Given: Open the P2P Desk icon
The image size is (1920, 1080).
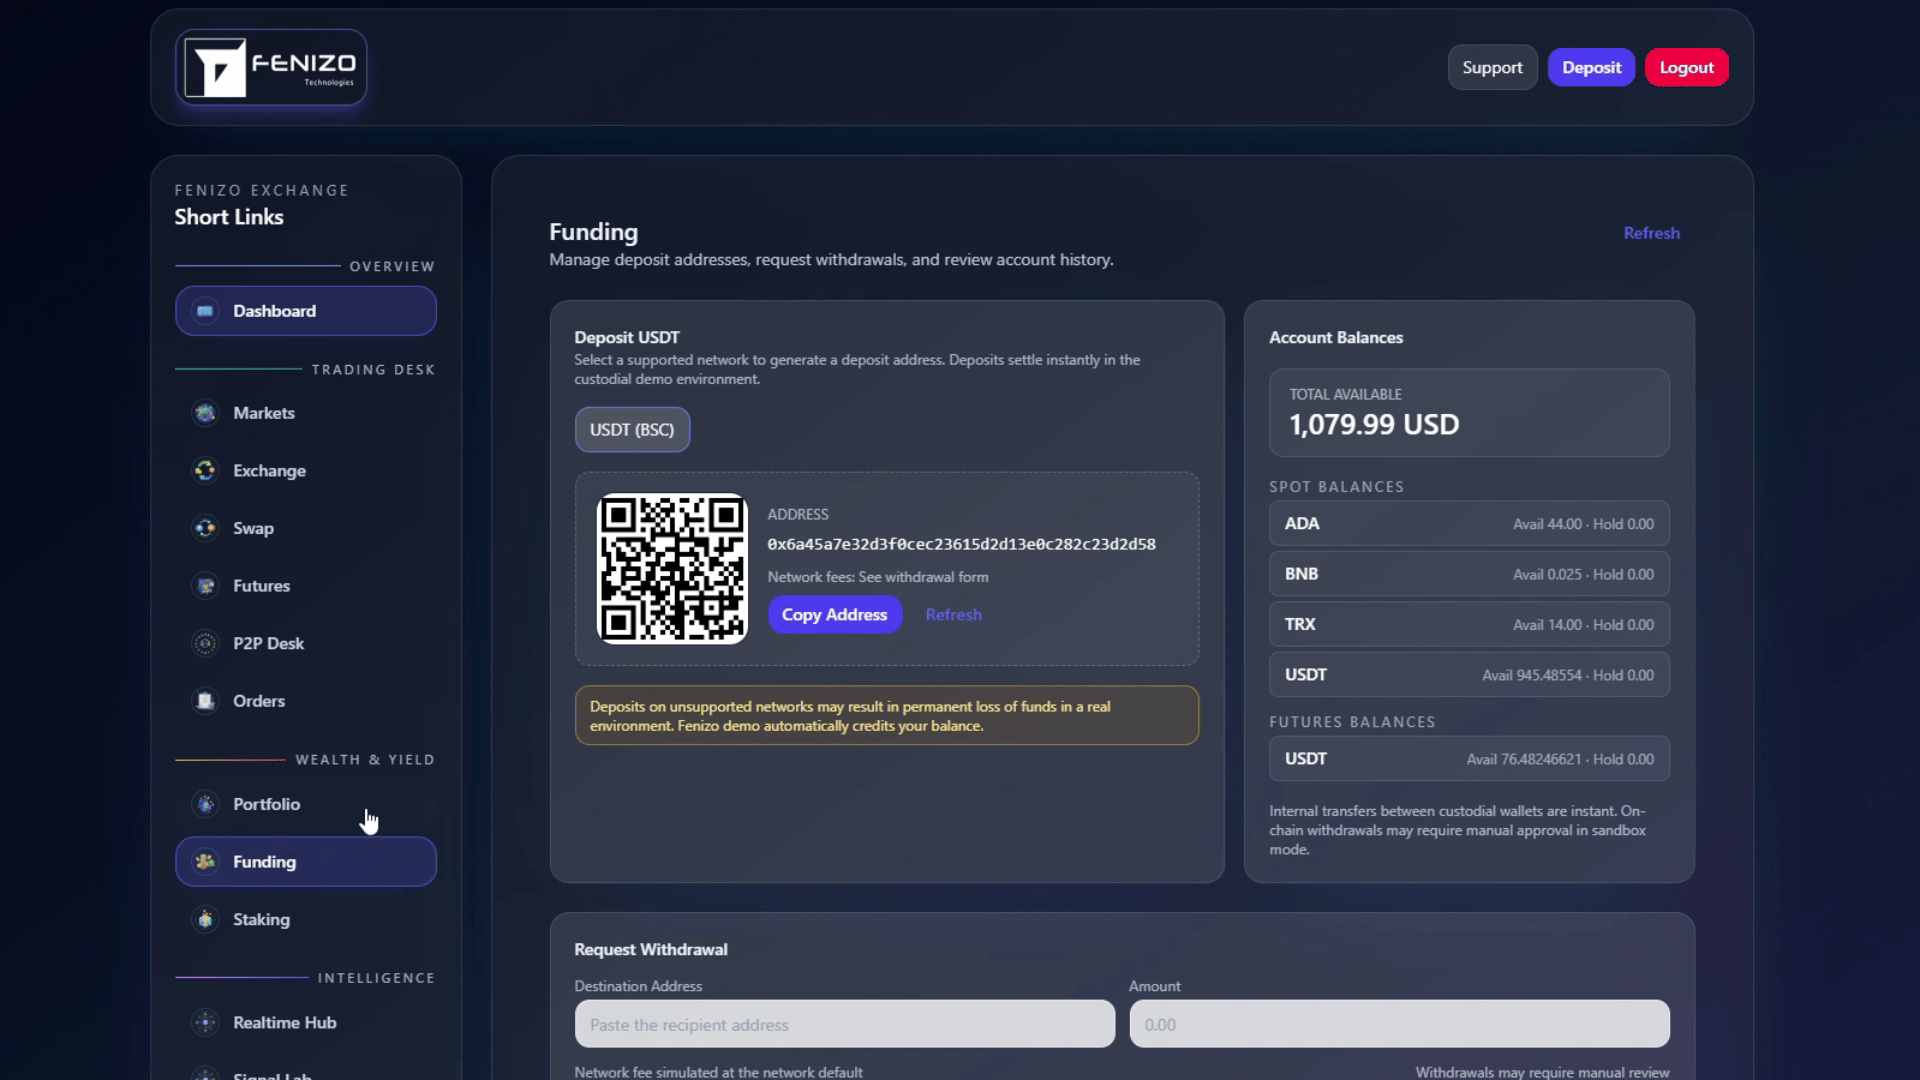Looking at the screenshot, I should 205,643.
